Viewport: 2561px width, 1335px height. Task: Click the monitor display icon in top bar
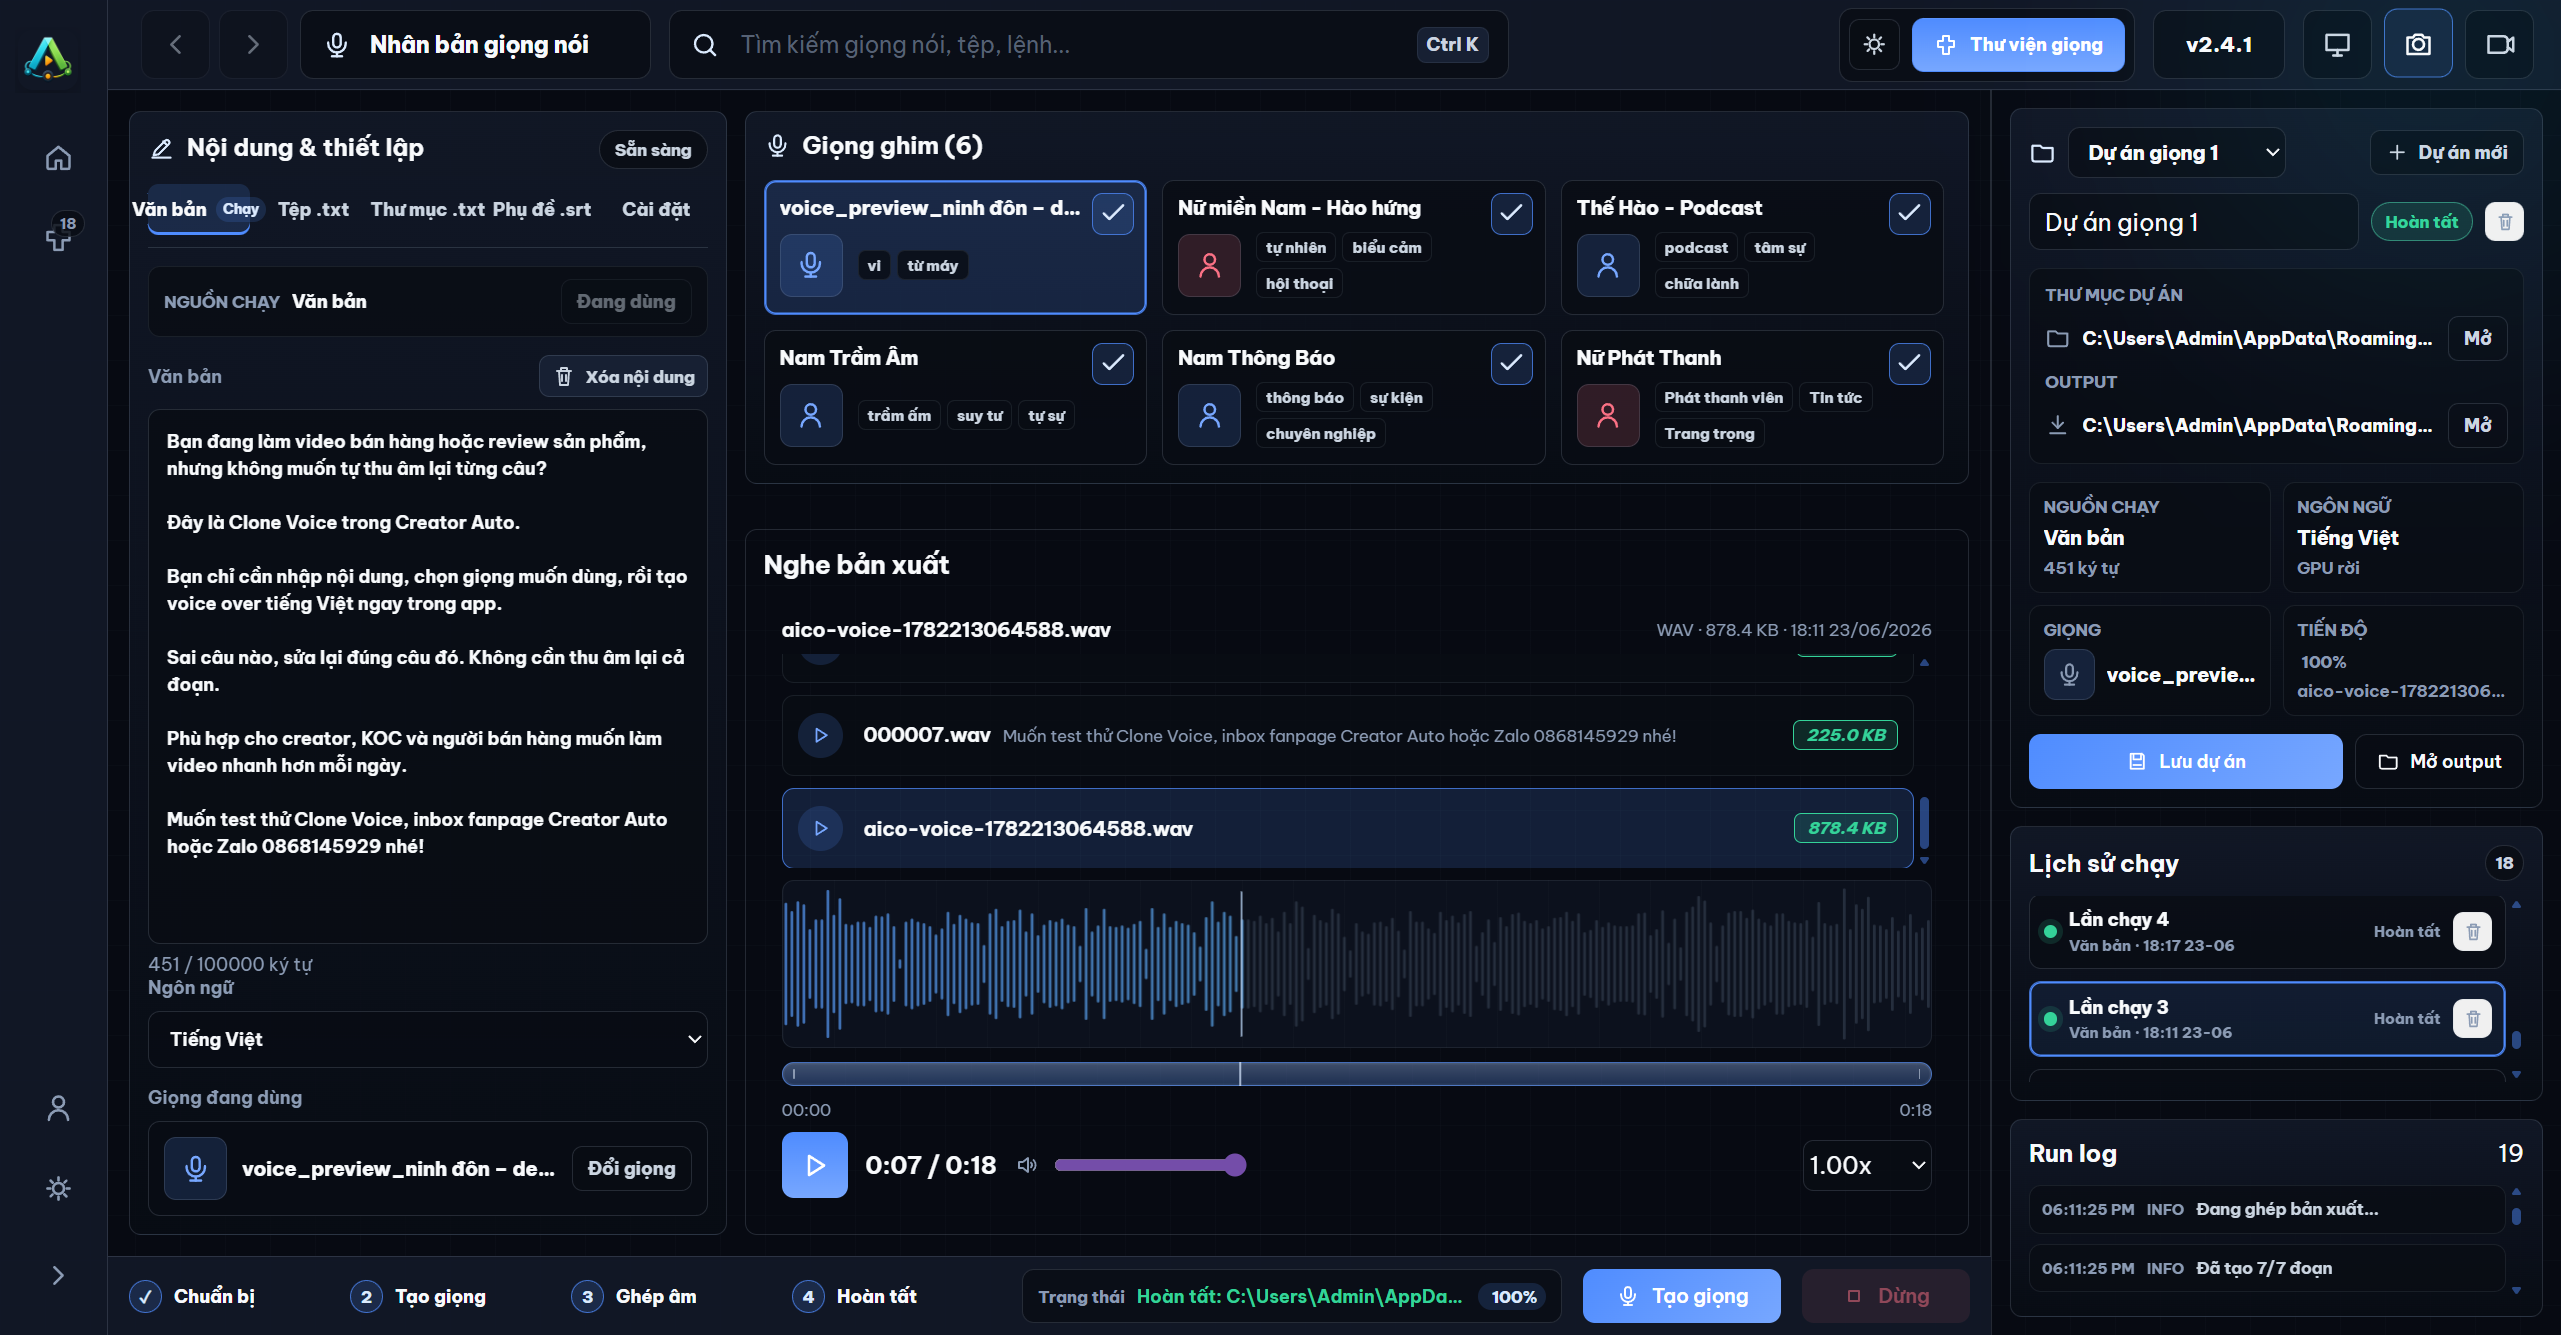coord(2337,44)
